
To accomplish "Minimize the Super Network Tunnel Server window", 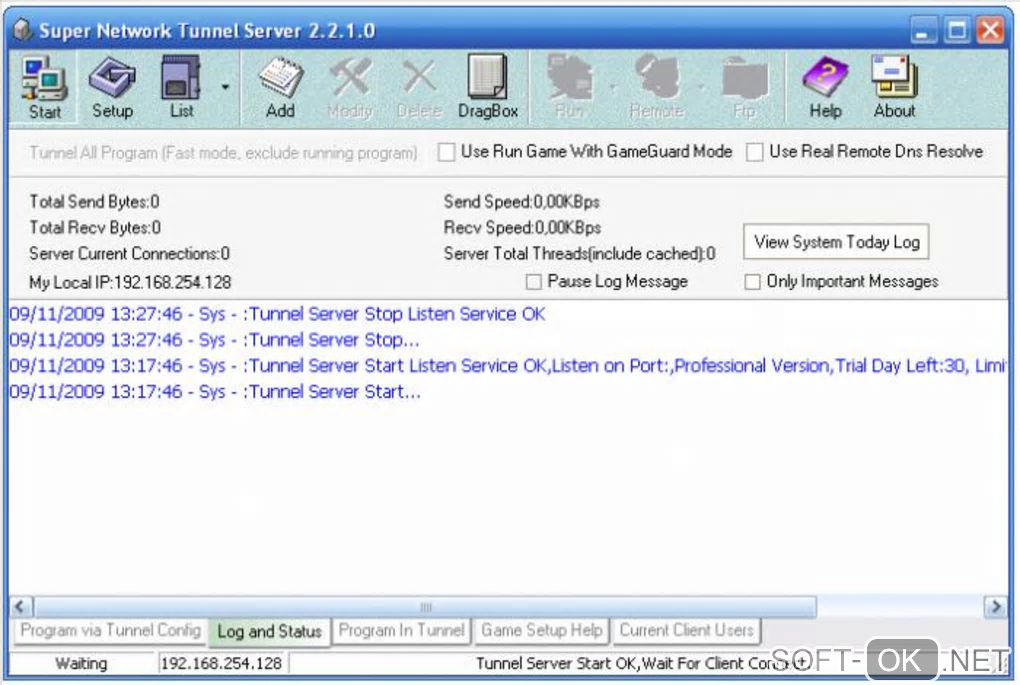I will click(921, 30).
